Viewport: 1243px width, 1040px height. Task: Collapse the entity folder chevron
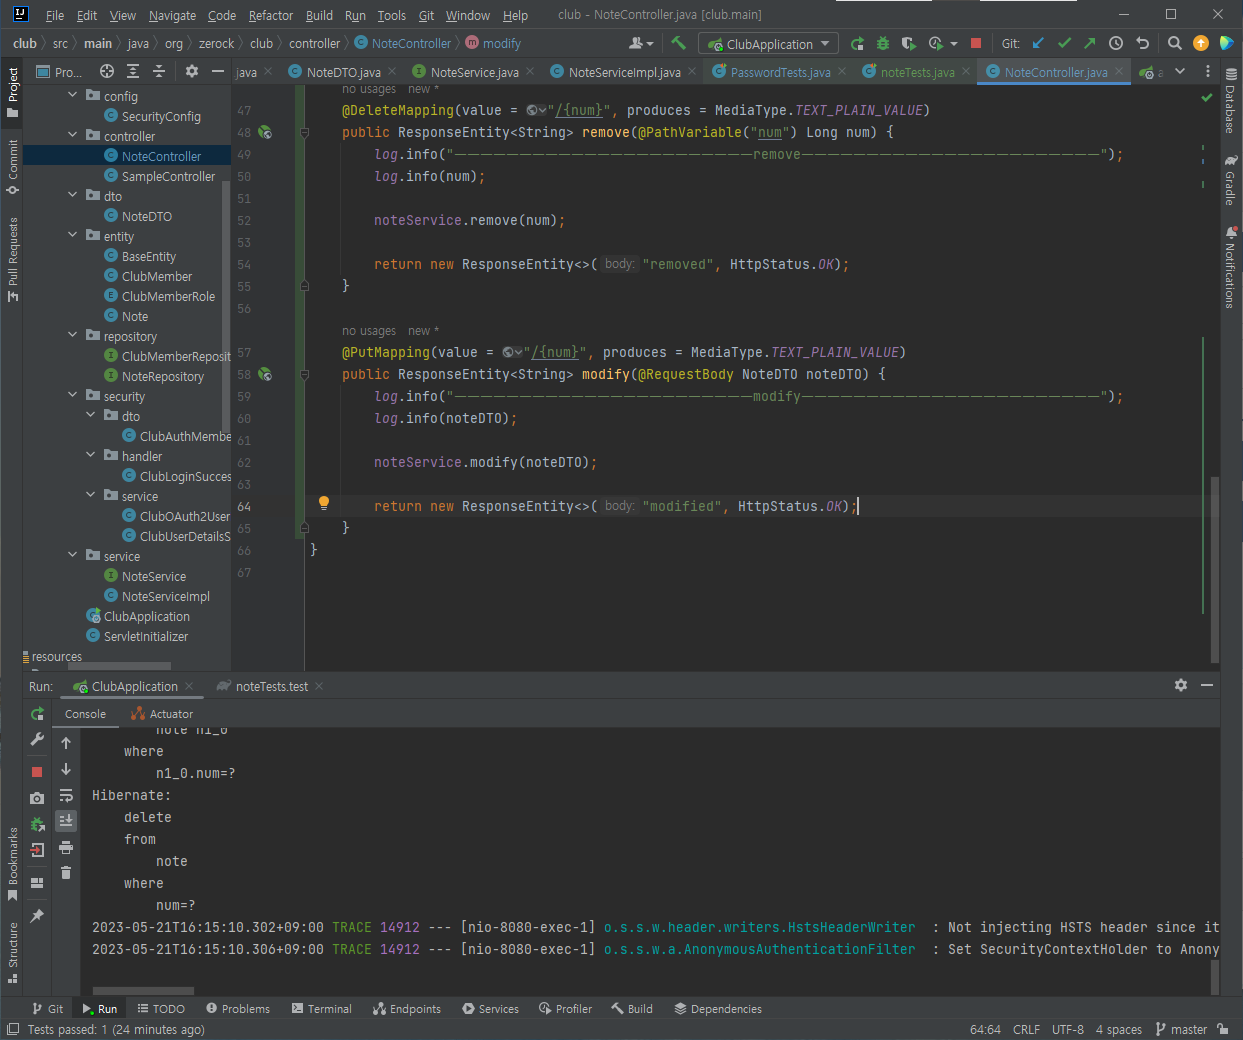72,236
